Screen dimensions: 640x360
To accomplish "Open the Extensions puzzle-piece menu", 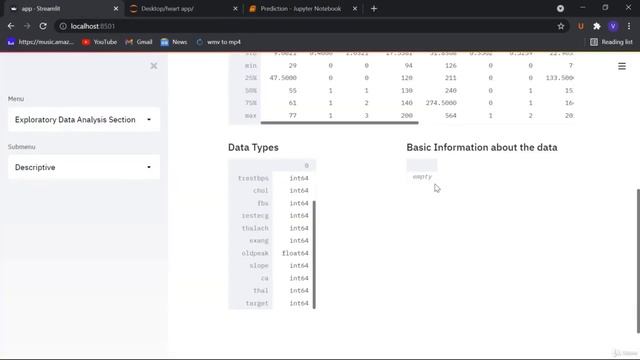I will [597, 26].
